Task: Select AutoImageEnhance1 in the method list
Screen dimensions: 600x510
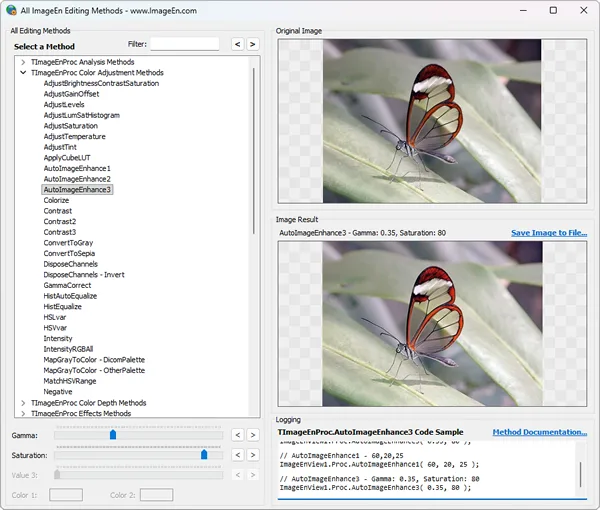Action: click(77, 168)
